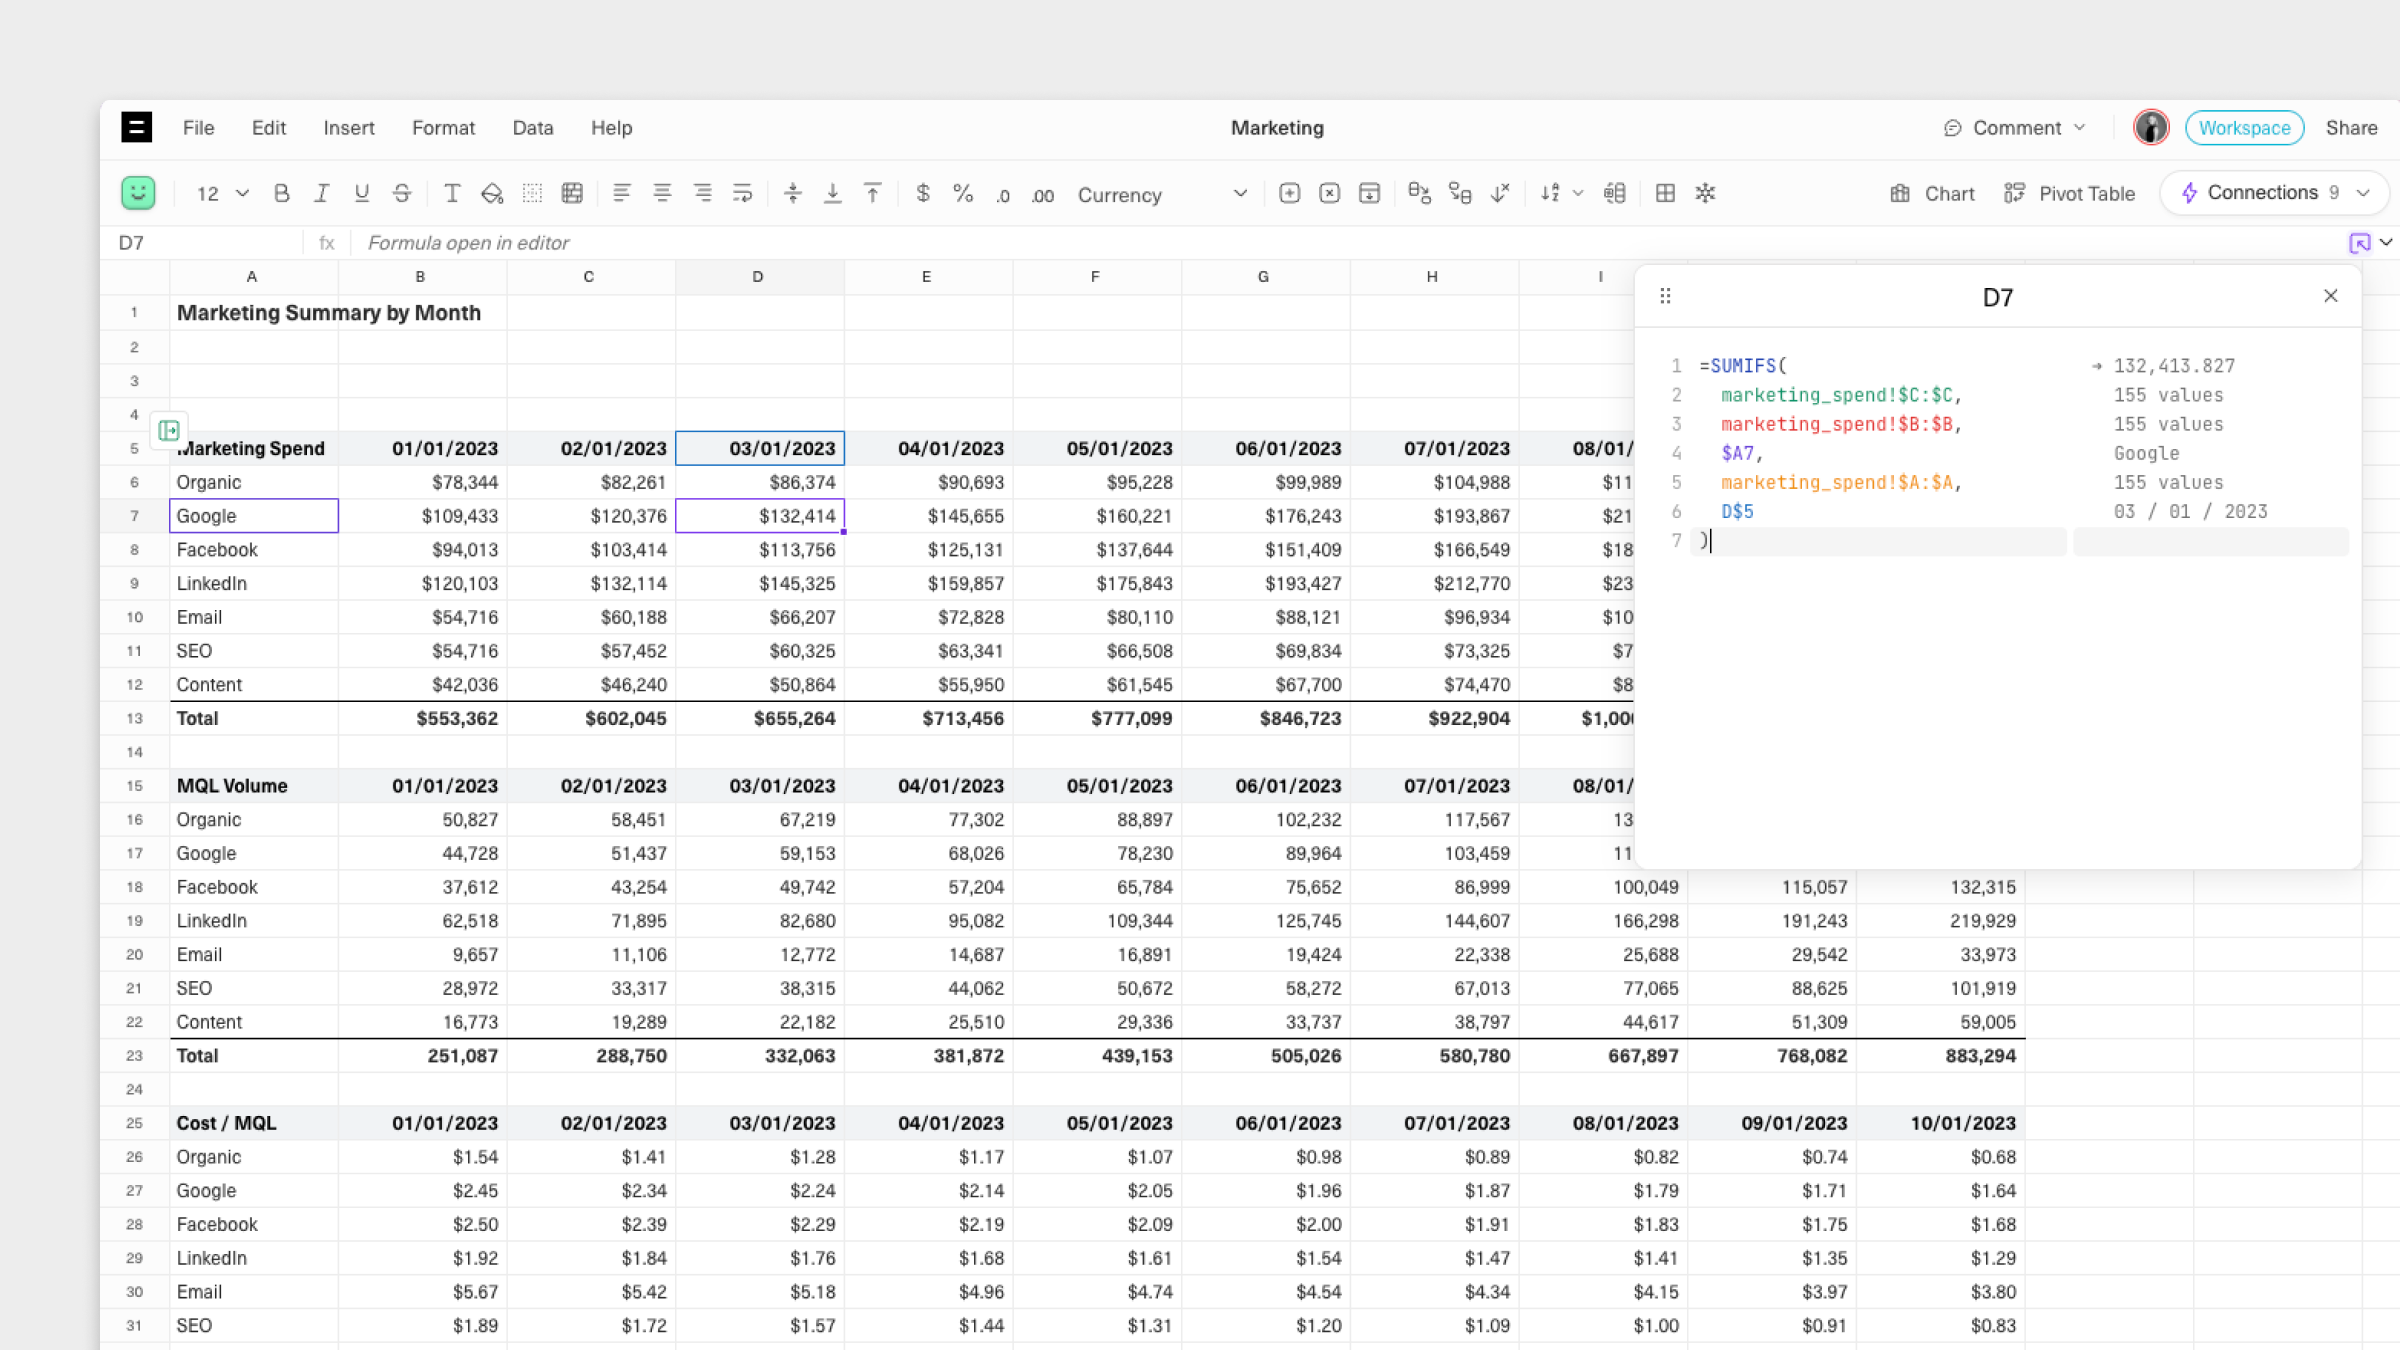The height and width of the screenshot is (1350, 2400).
Task: Open the Comment dropdown
Action: [2014, 127]
